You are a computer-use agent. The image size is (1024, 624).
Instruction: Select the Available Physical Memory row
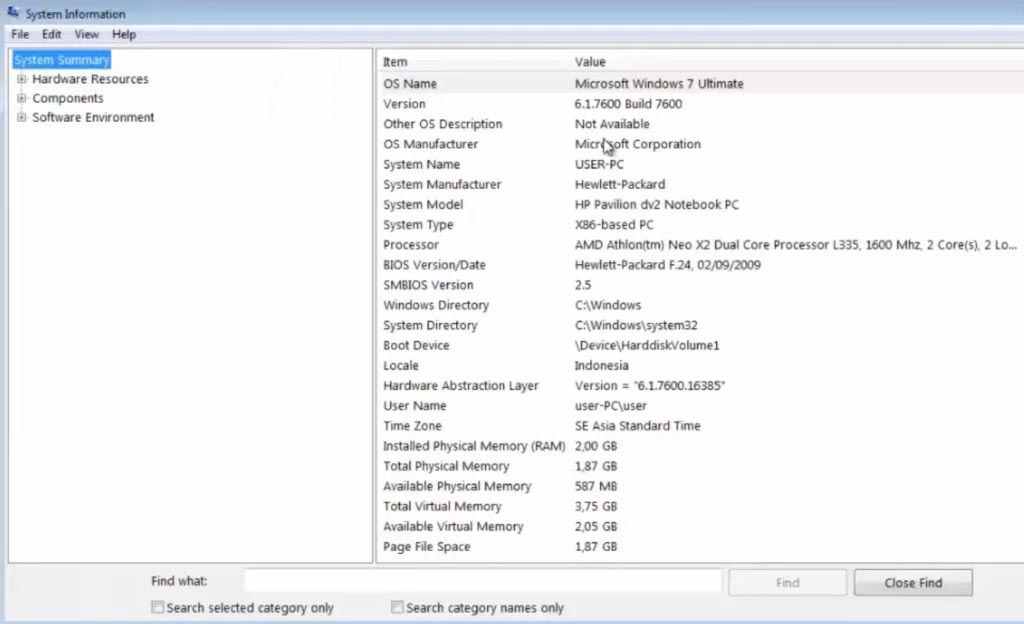coord(700,486)
